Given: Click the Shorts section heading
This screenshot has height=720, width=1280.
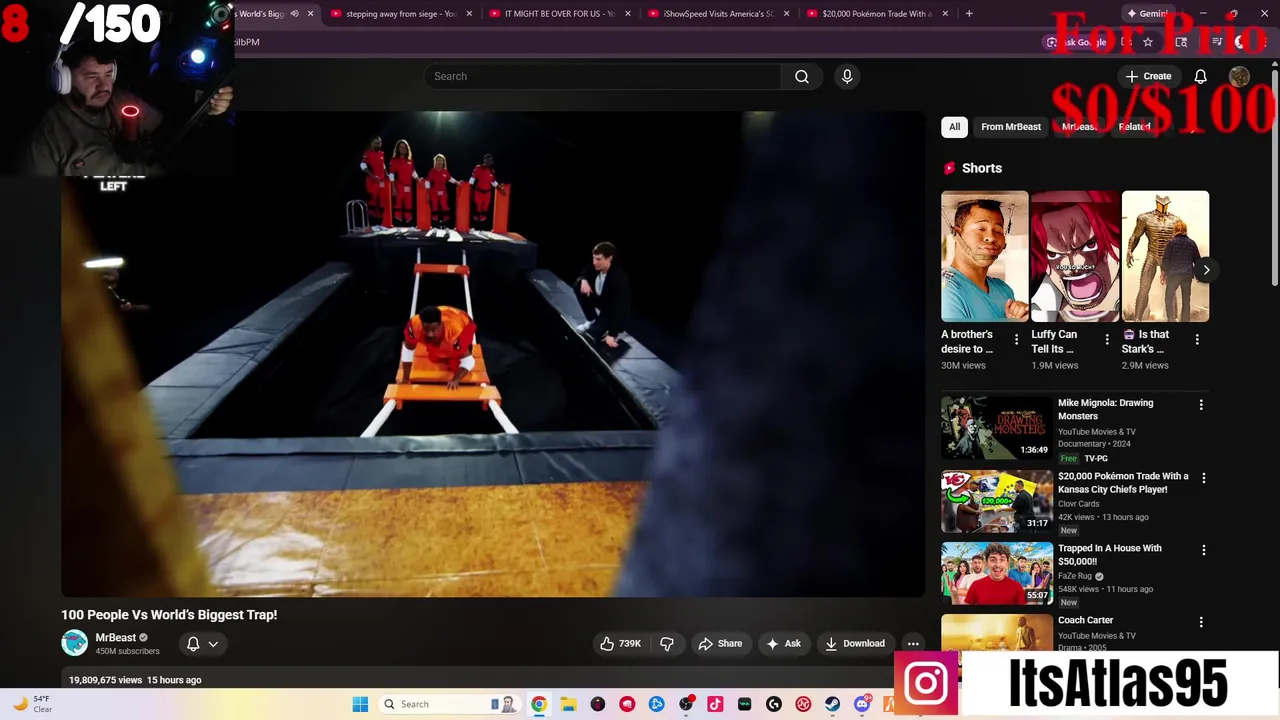Looking at the screenshot, I should pyautogui.click(x=981, y=168).
